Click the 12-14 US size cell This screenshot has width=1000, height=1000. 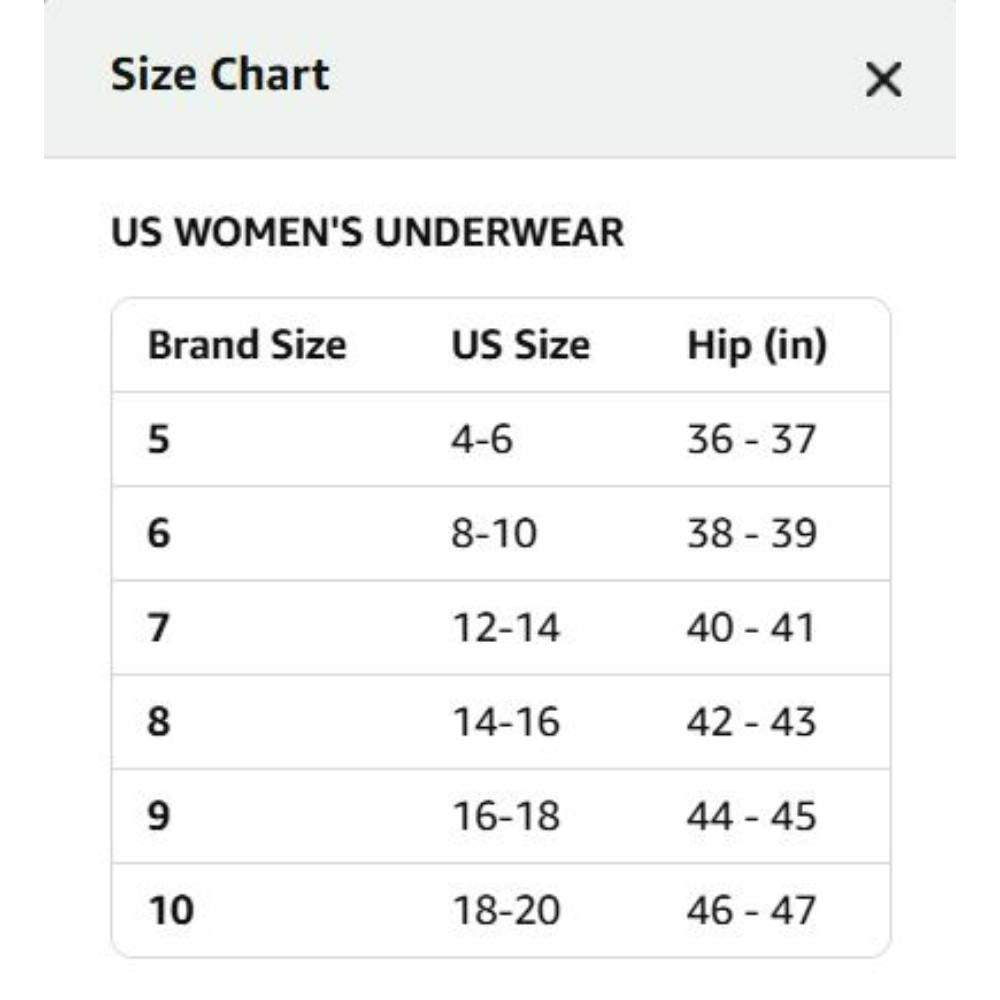click(506, 628)
